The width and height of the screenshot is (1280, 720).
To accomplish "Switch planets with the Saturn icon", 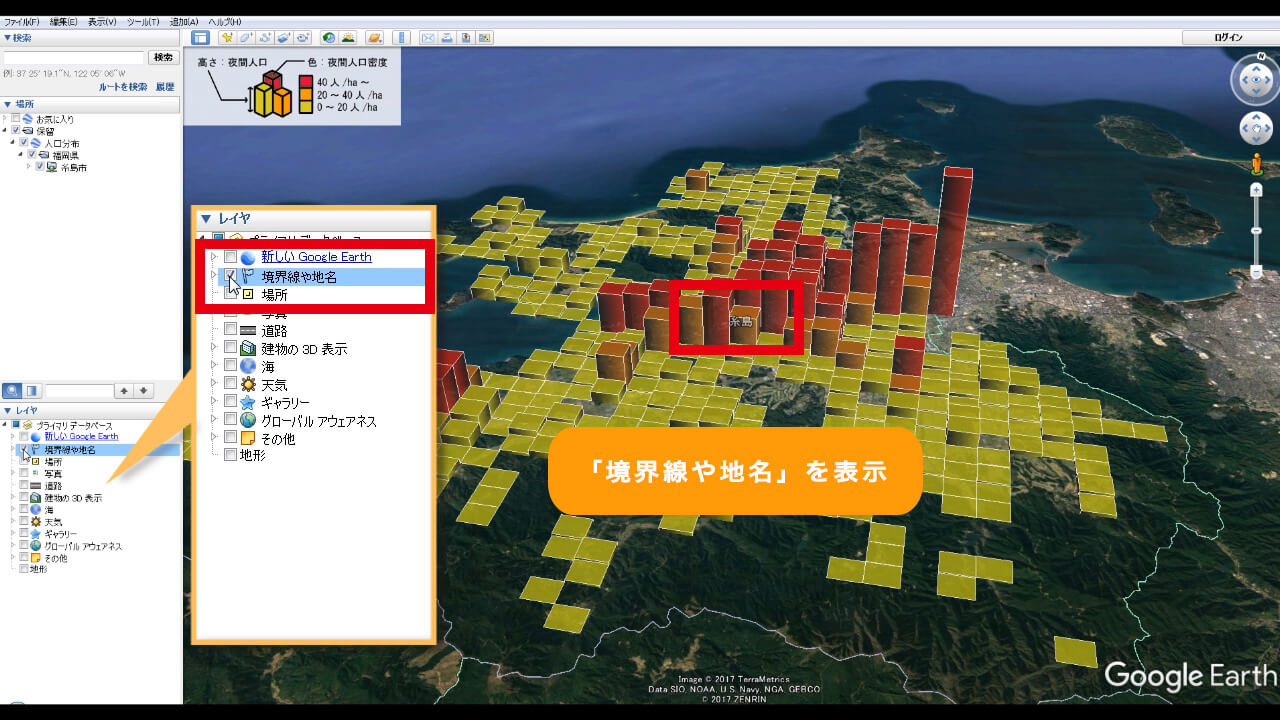I will tap(375, 38).
